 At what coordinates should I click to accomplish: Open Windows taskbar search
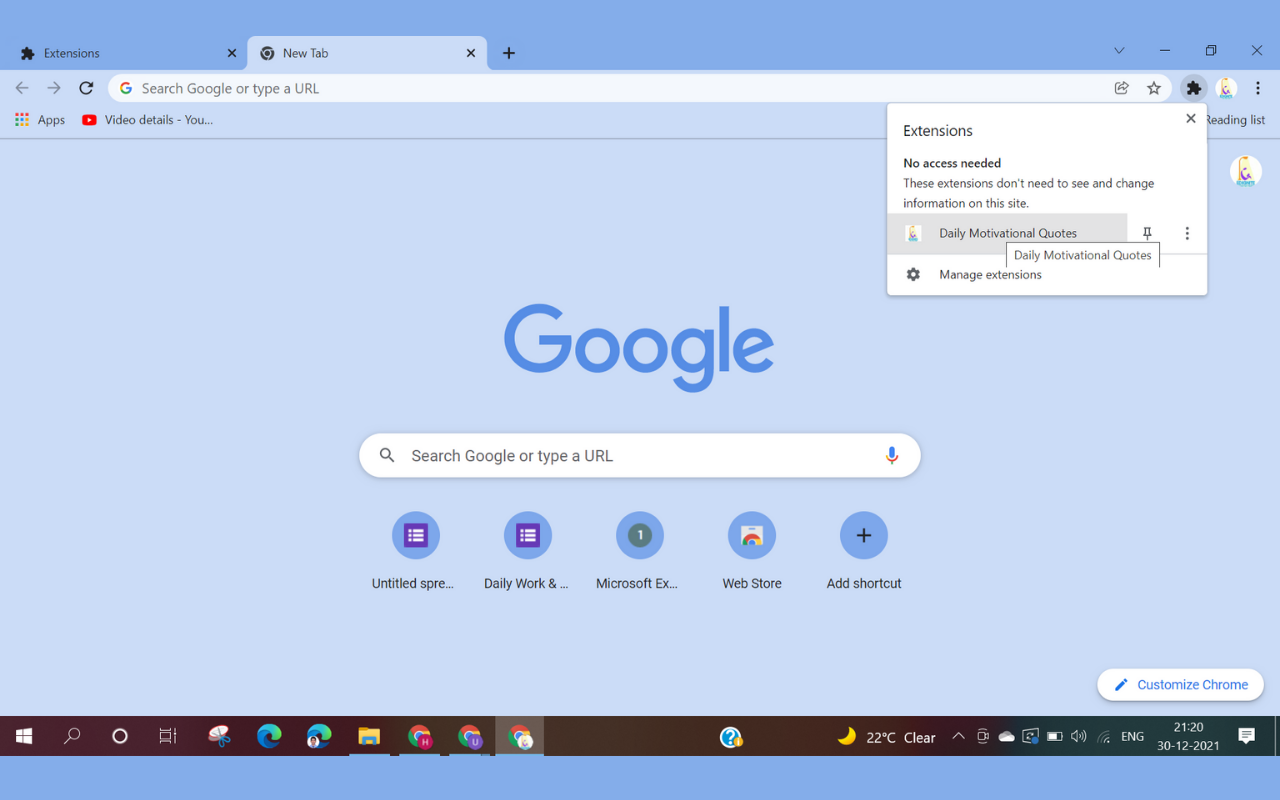[x=72, y=737]
